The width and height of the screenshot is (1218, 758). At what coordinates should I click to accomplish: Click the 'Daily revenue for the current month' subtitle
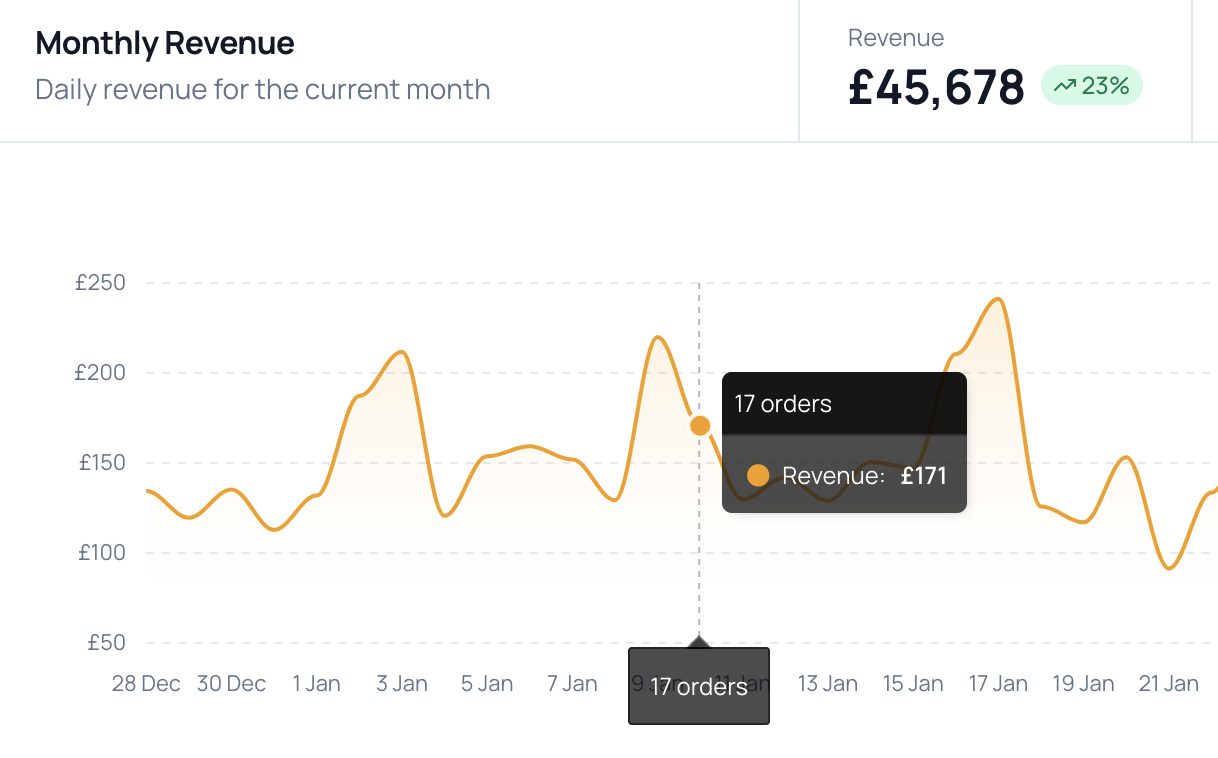(263, 89)
